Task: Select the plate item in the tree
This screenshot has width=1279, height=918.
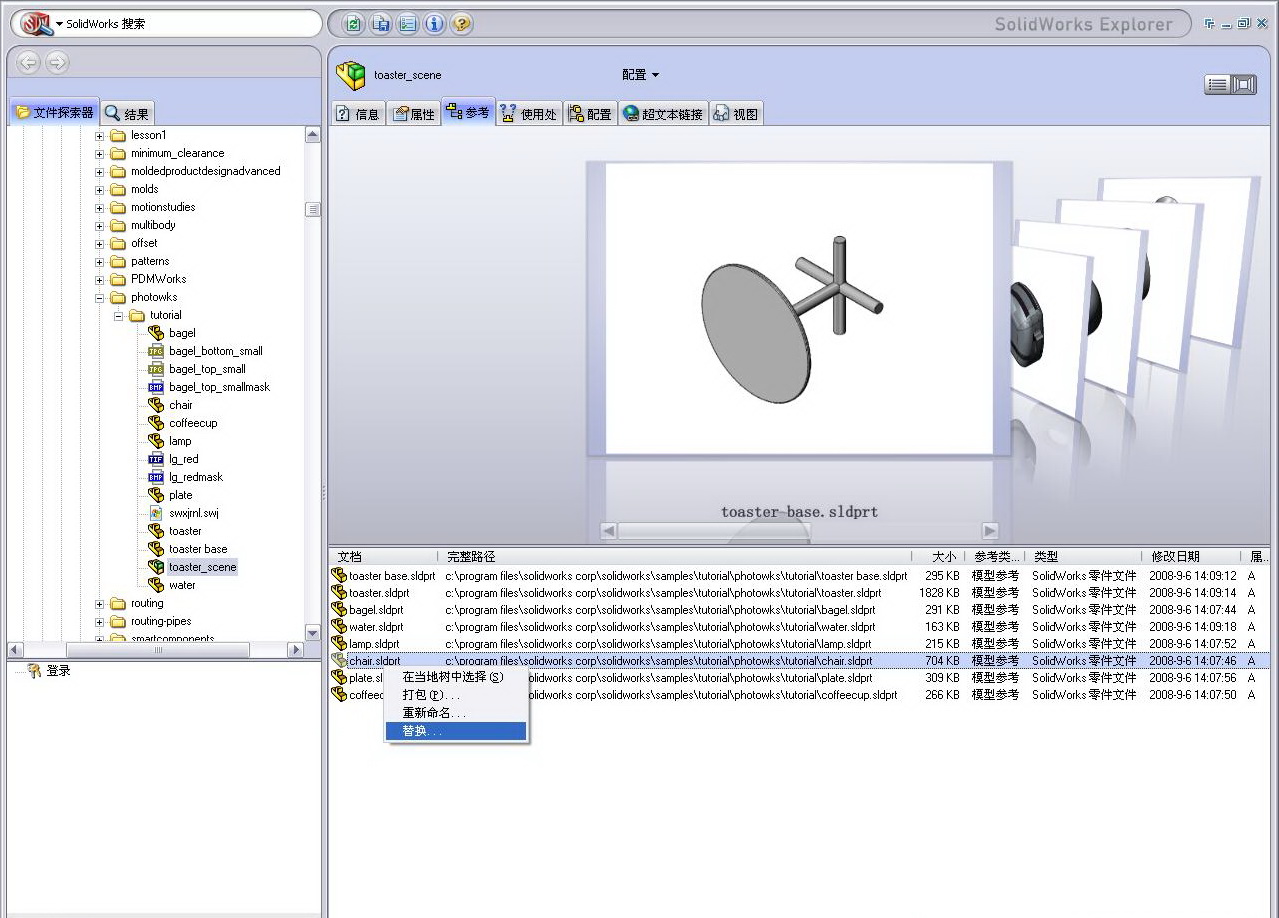Action: pos(181,495)
